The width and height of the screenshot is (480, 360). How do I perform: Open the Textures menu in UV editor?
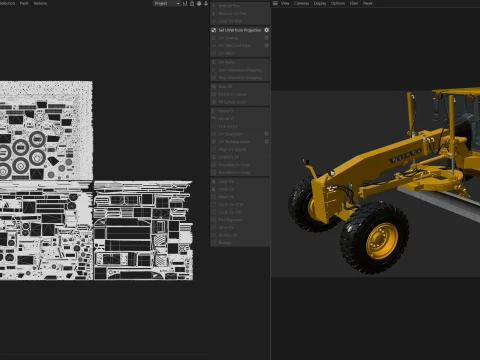pos(40,3)
